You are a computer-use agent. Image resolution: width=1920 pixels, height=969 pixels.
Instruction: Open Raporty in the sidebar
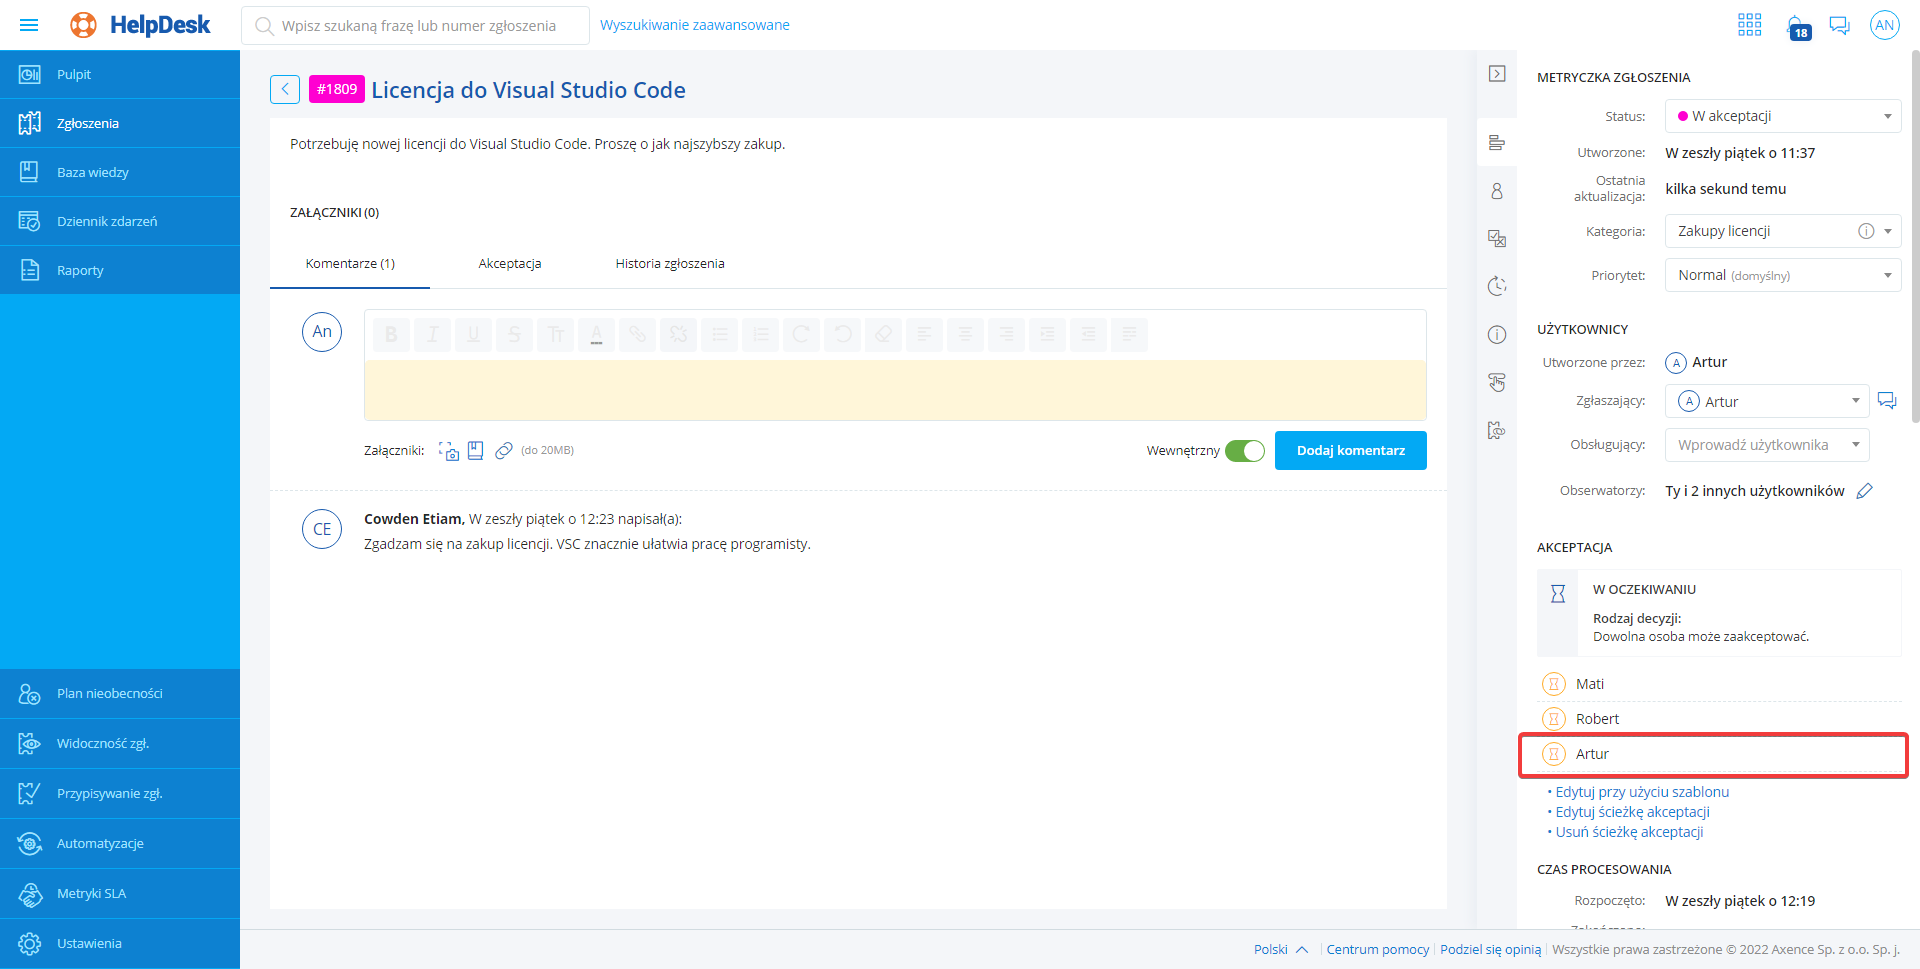point(80,271)
